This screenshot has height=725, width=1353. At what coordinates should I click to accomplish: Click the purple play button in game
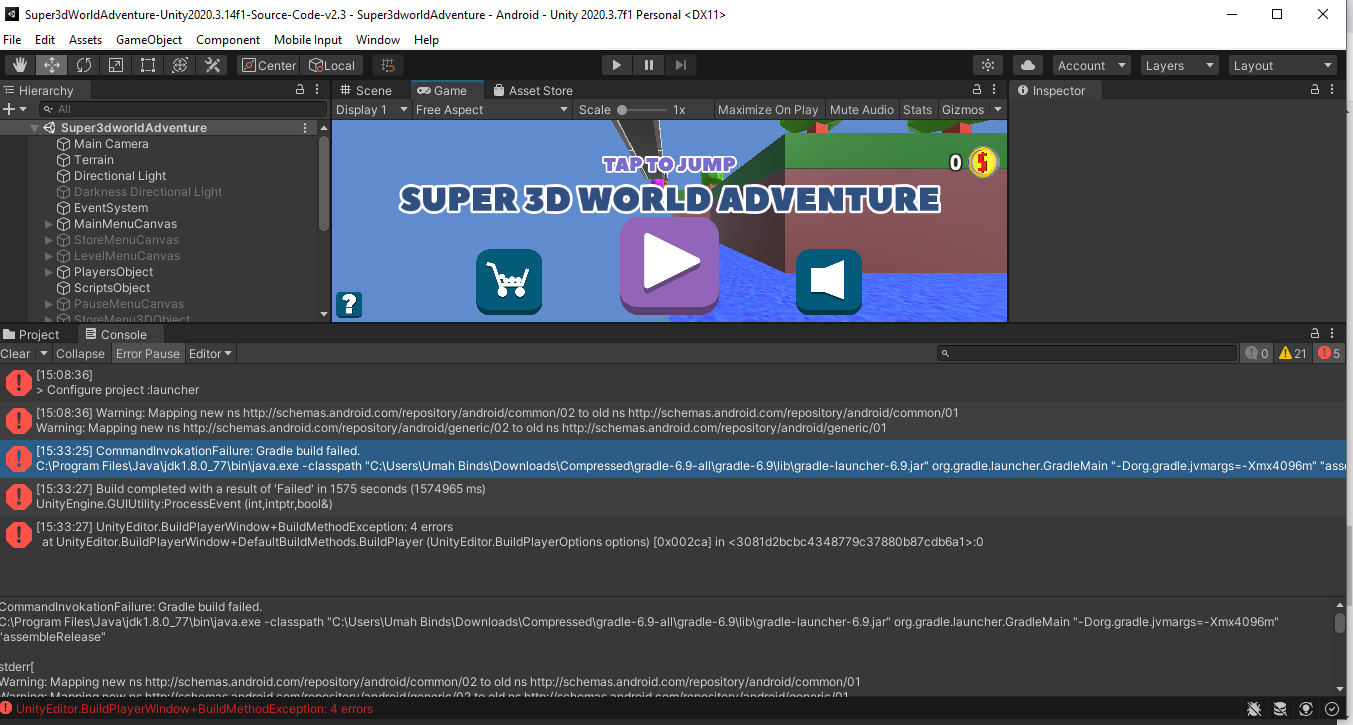pyautogui.click(x=669, y=265)
